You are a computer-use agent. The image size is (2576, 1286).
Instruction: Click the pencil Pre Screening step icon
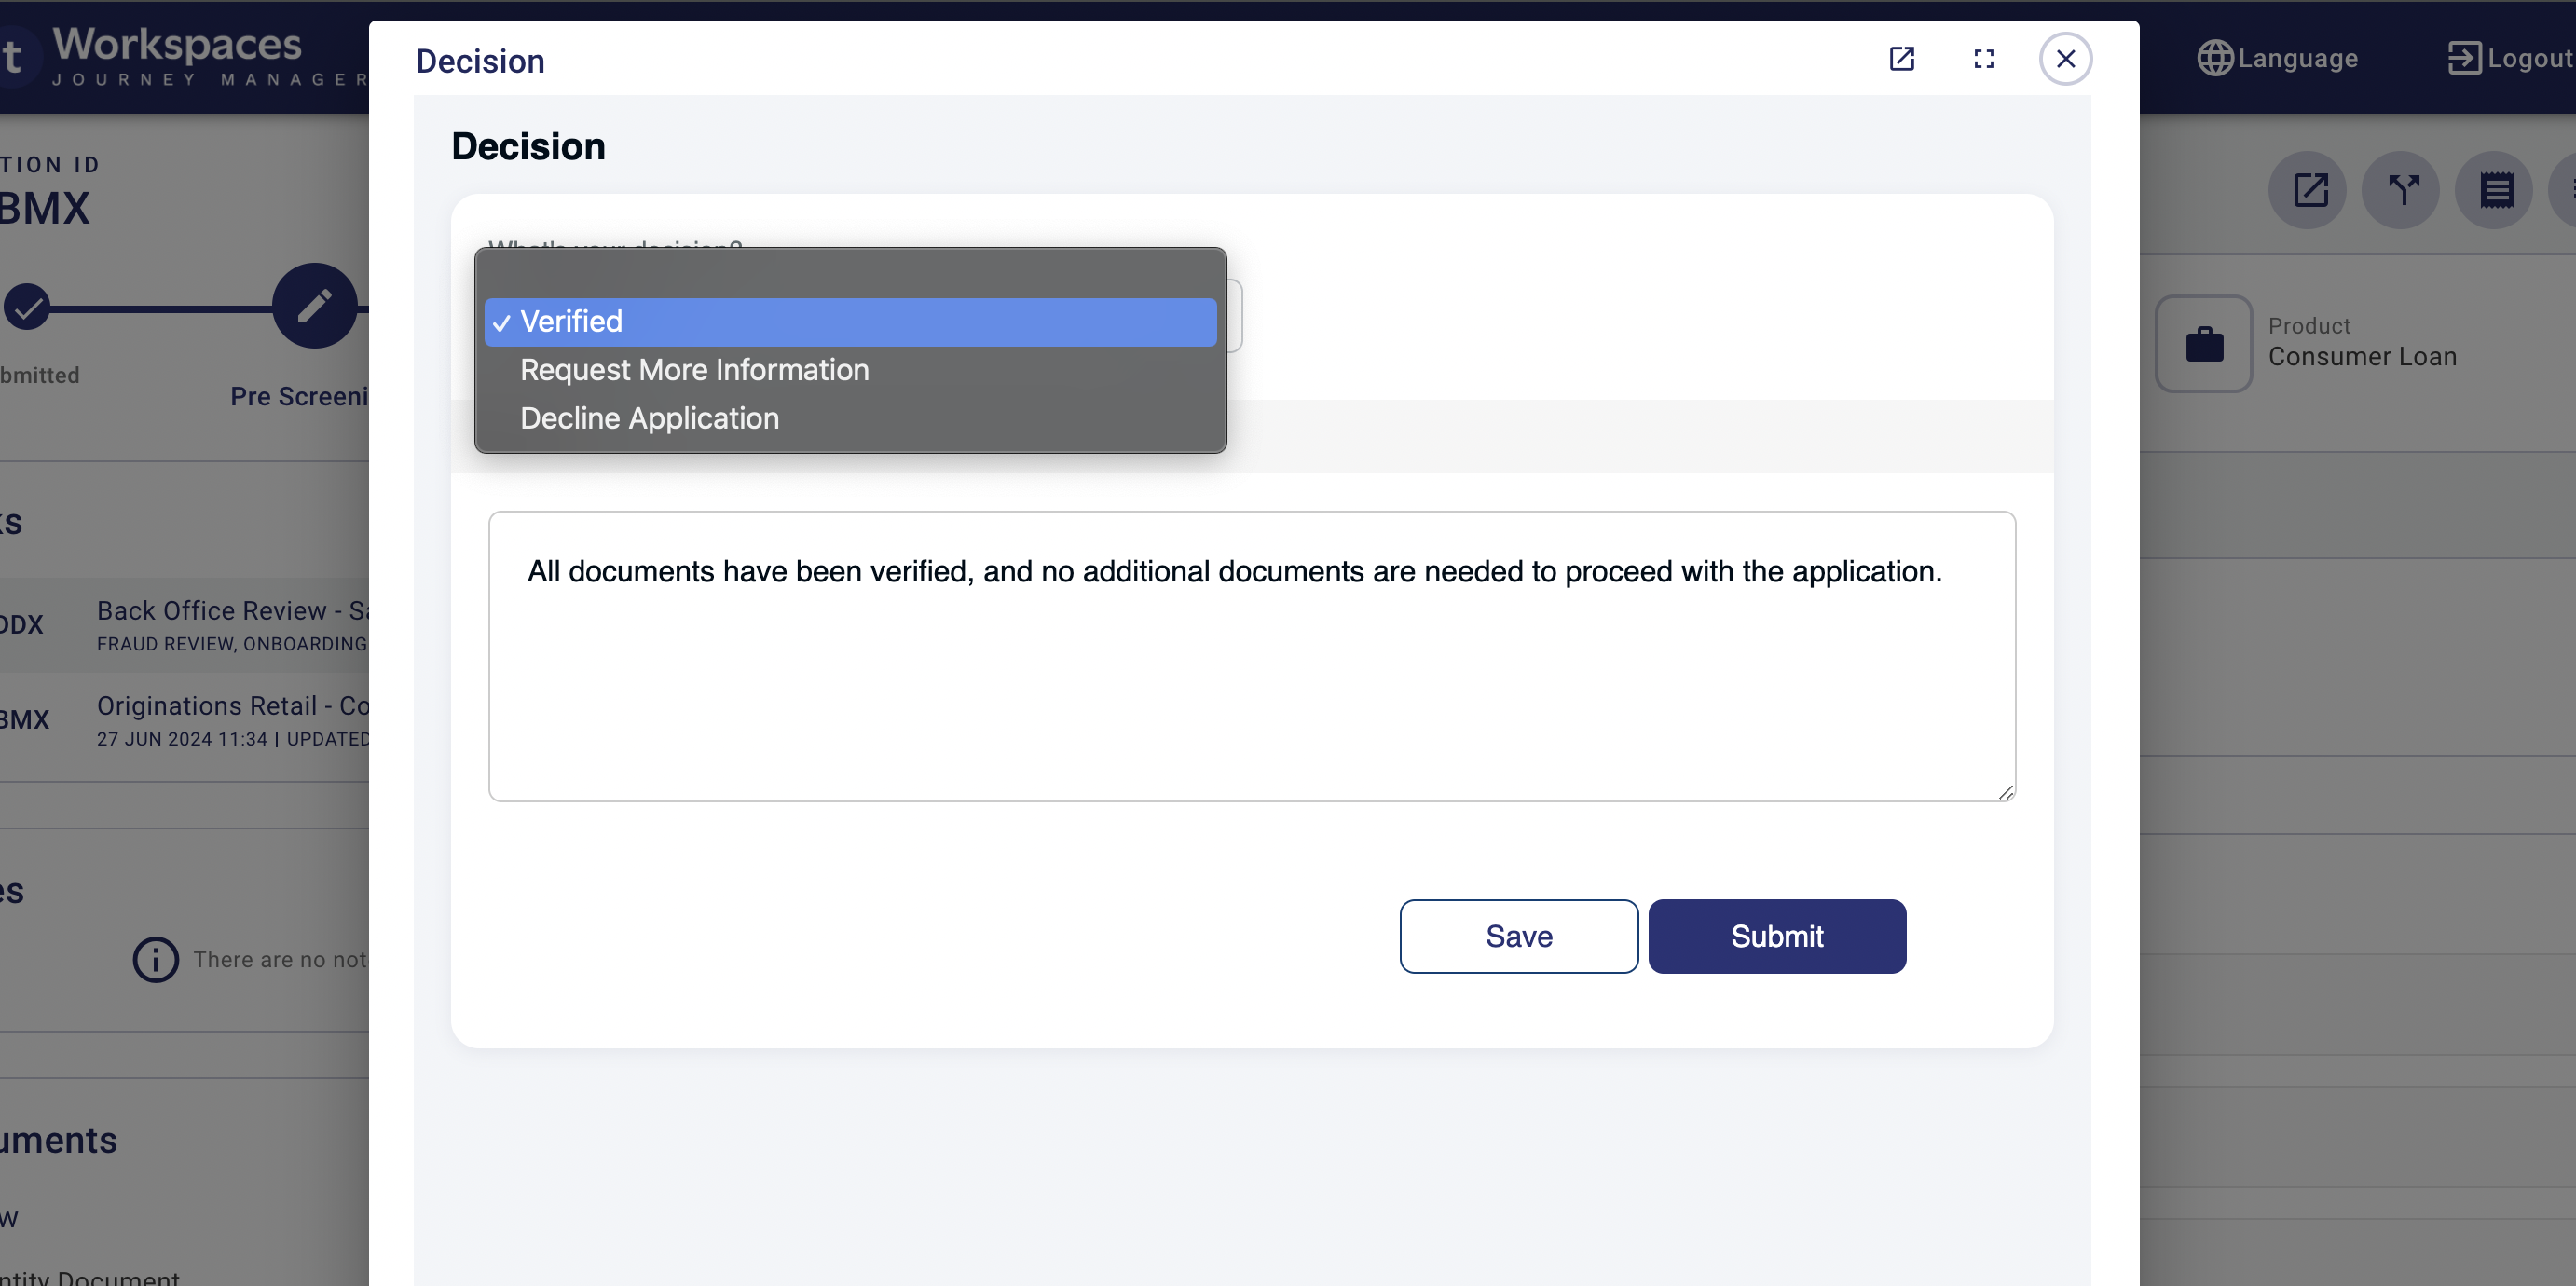point(314,306)
